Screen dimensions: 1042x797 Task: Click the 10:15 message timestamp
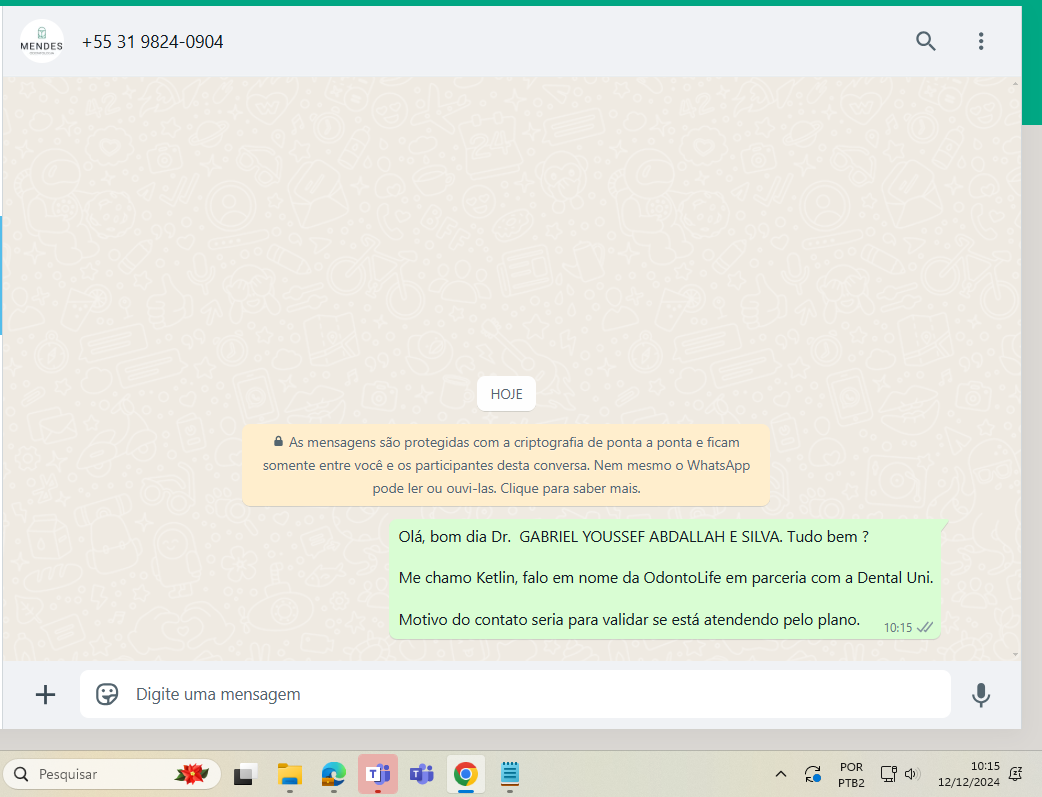click(x=898, y=627)
